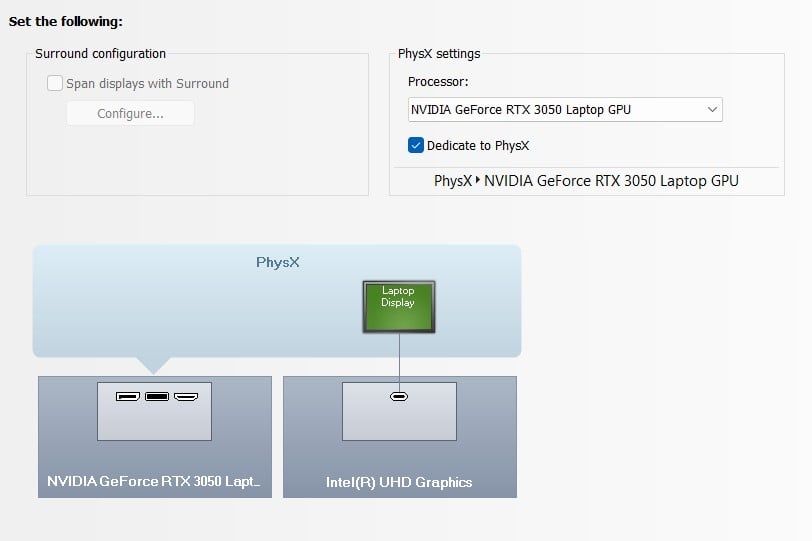This screenshot has height=541, width=812.
Task: Click the connector icon on Intel UHD Graphics
Action: (x=399, y=397)
